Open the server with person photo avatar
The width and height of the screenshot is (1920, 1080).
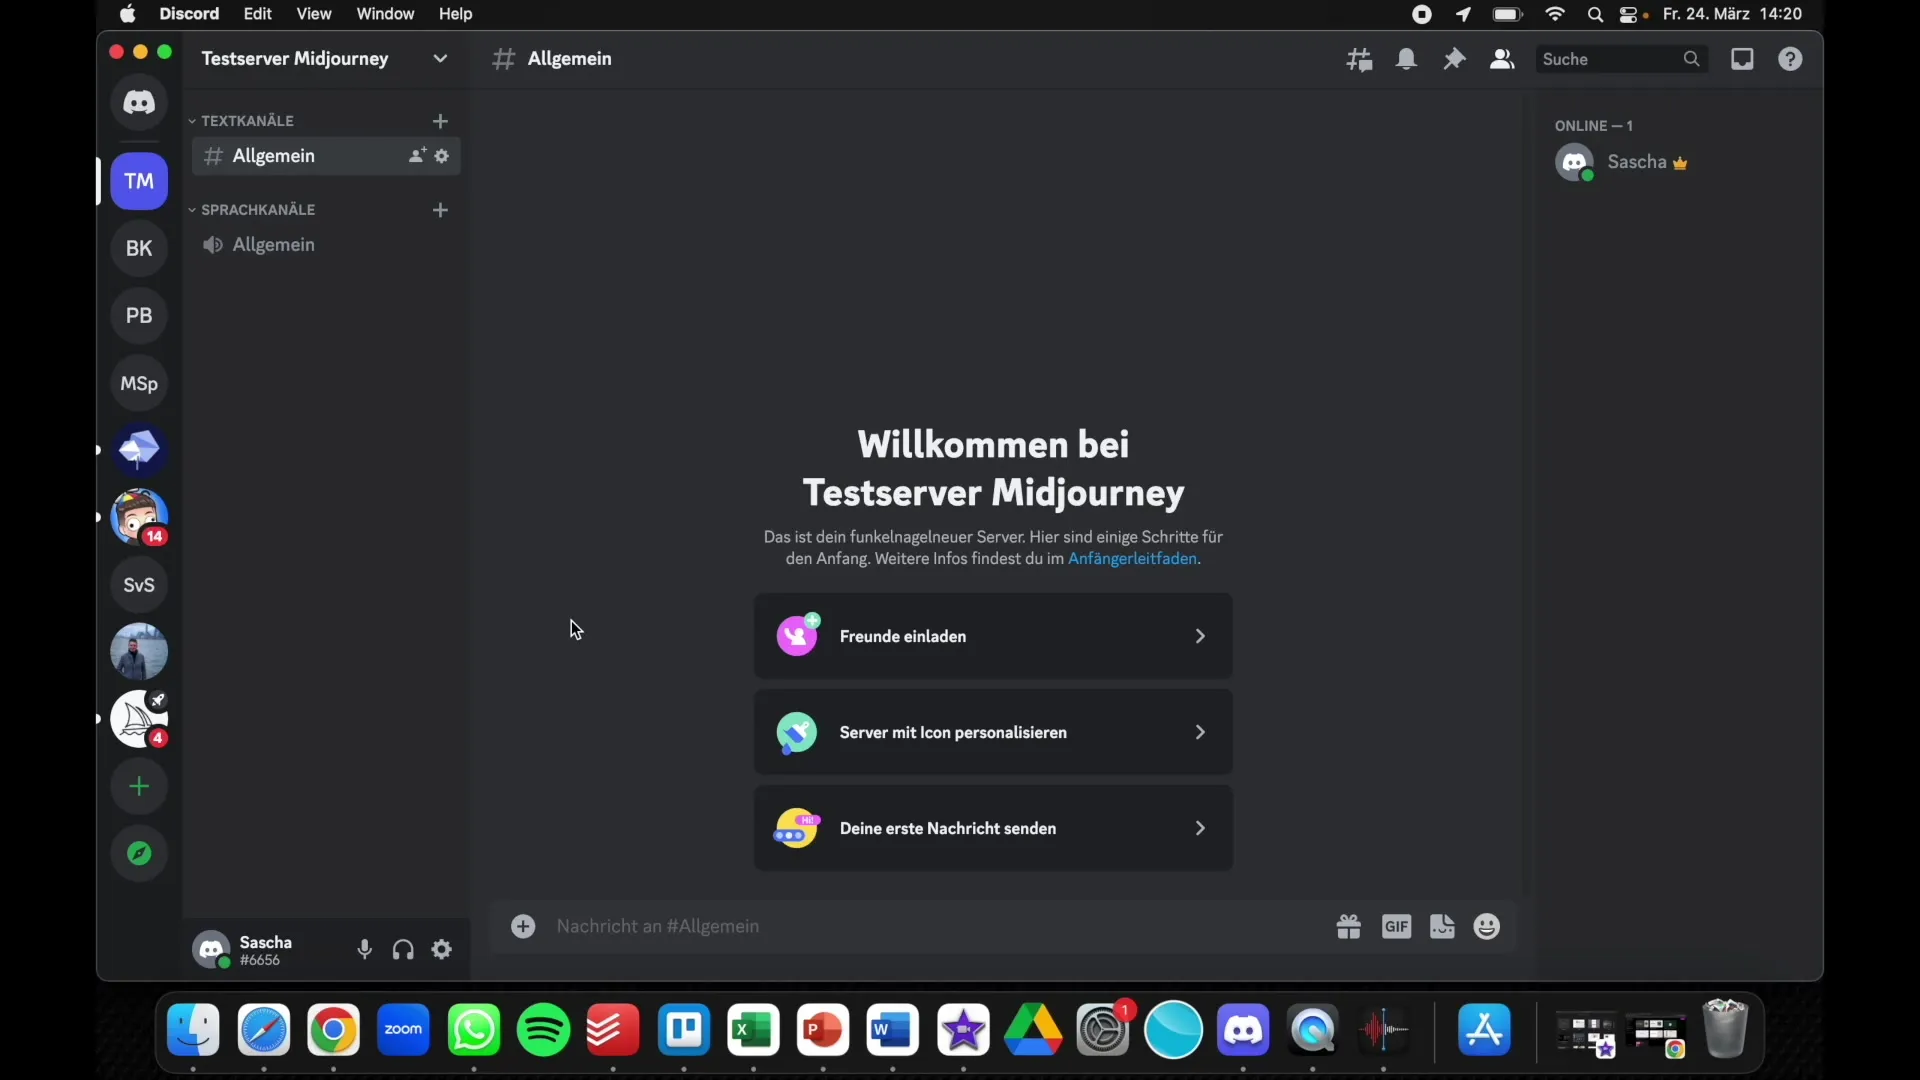coord(139,652)
